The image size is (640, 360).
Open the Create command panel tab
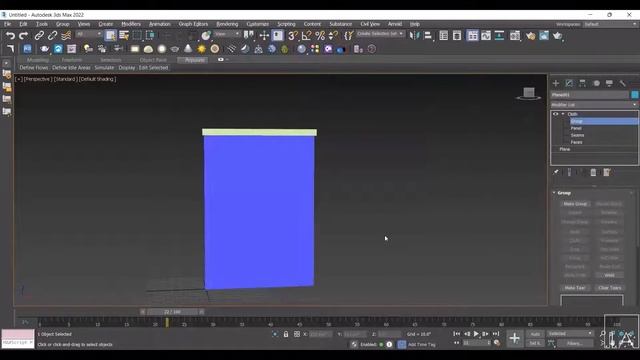tap(556, 83)
